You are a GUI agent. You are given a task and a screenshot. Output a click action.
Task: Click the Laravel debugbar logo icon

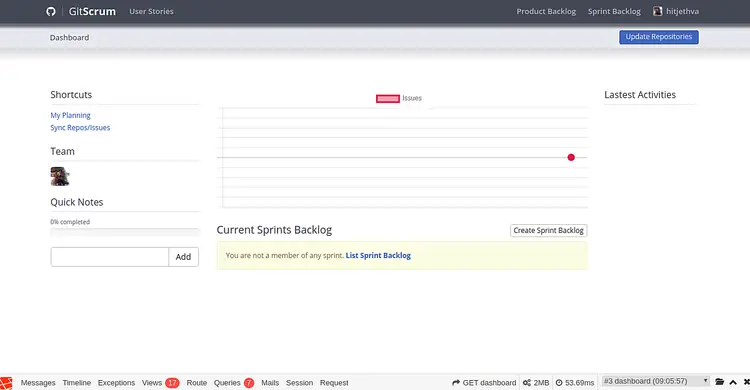point(6,383)
